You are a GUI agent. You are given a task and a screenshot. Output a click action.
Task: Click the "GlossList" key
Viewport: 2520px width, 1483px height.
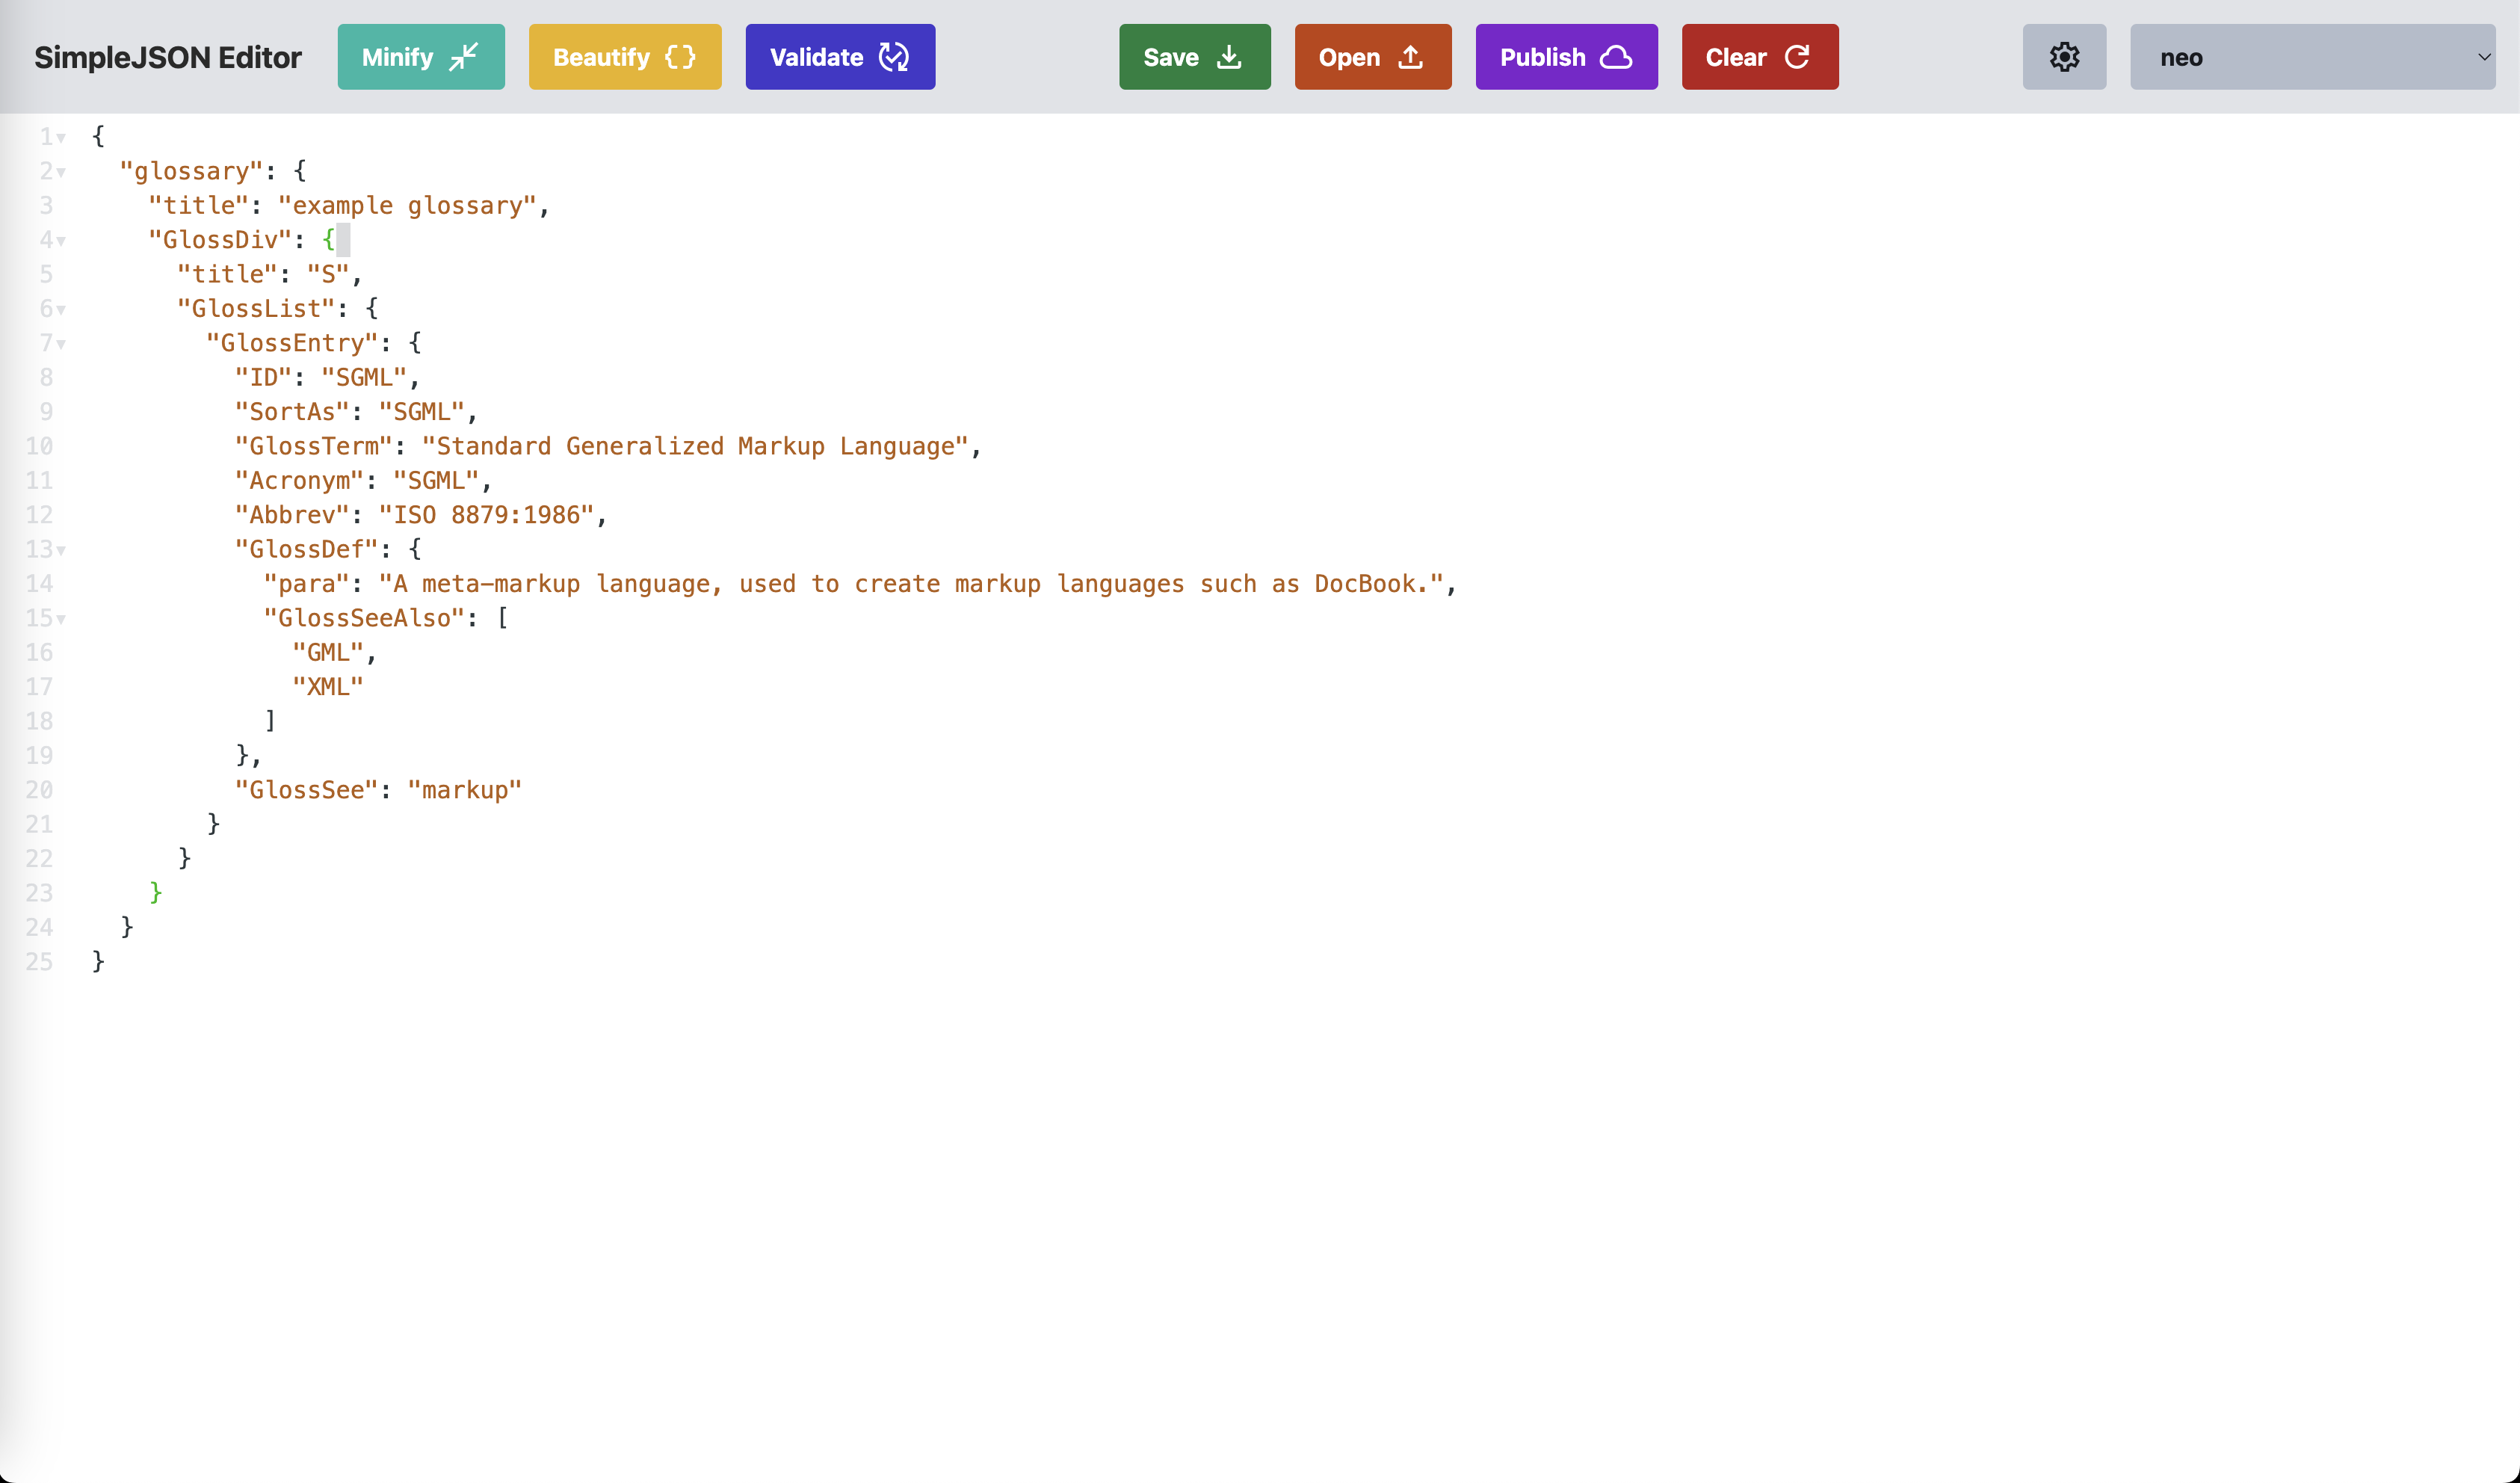[256, 308]
